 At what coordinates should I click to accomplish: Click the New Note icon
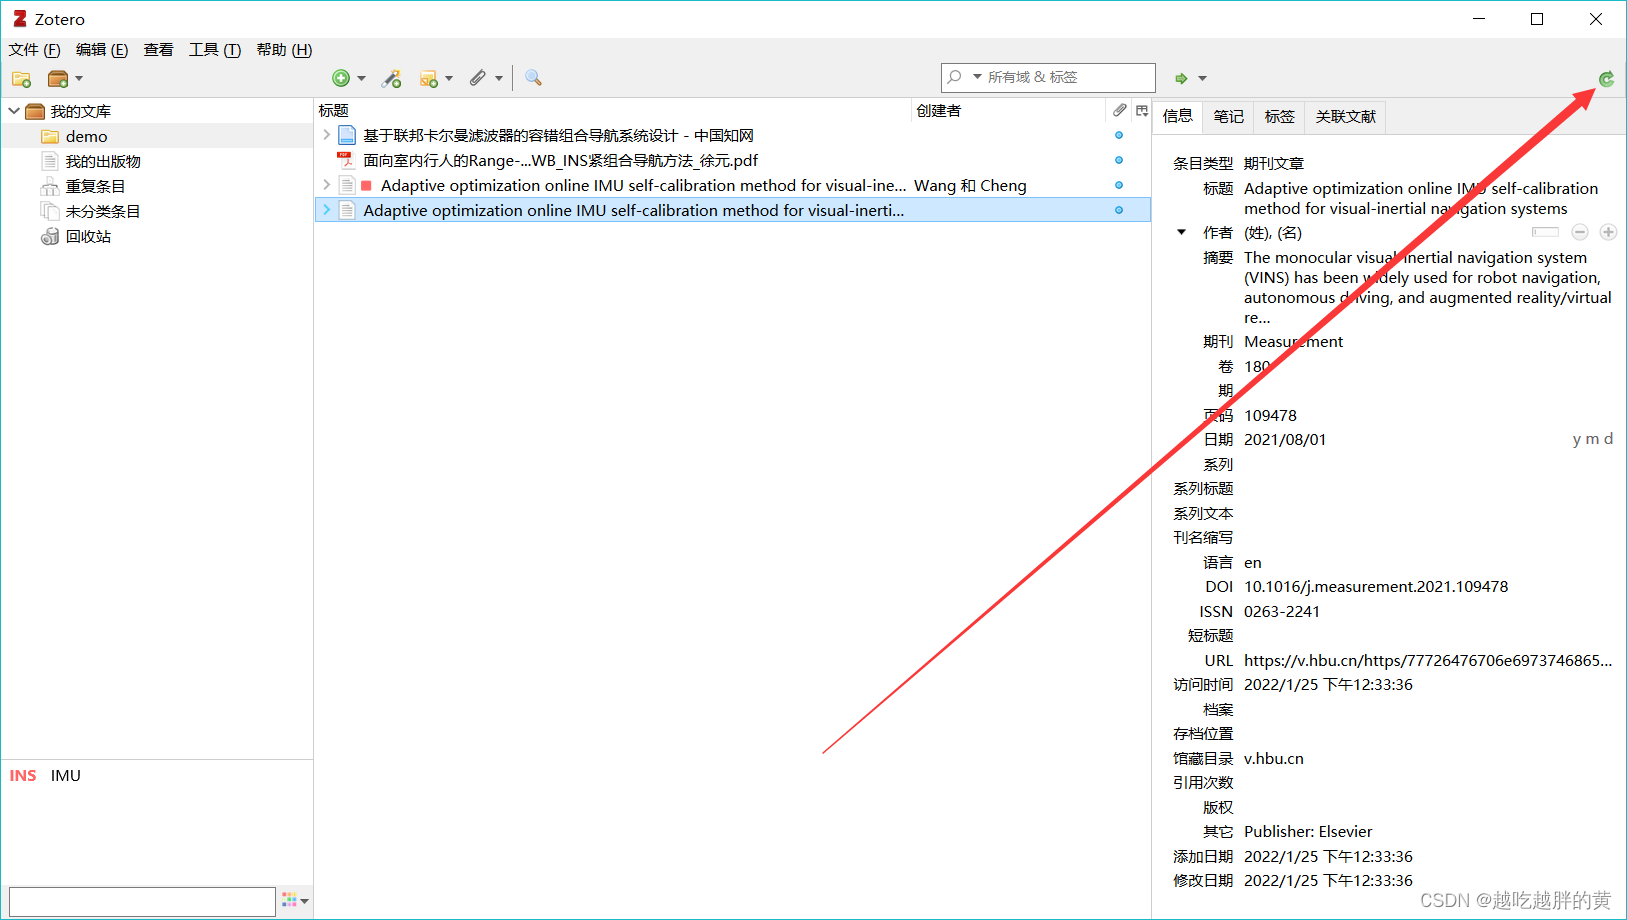pos(429,79)
